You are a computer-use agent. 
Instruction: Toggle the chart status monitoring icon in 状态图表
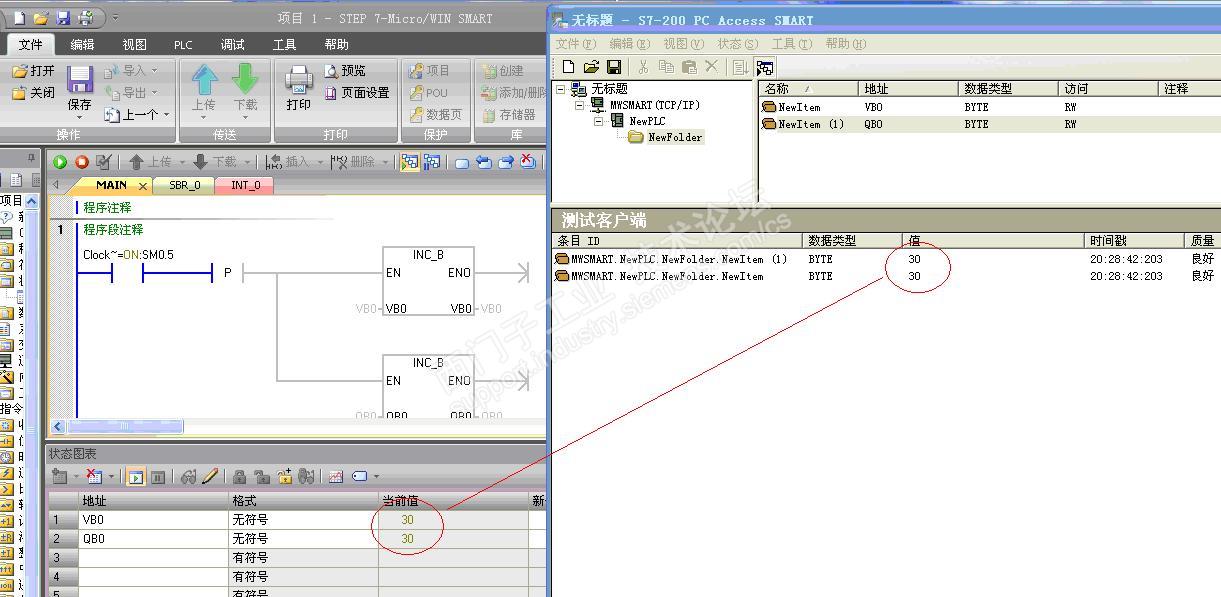[135, 477]
